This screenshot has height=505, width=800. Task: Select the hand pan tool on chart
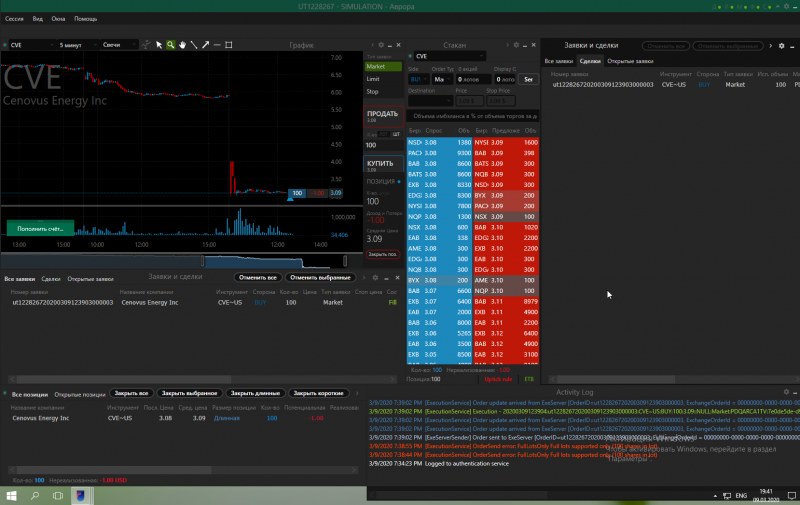tap(182, 45)
